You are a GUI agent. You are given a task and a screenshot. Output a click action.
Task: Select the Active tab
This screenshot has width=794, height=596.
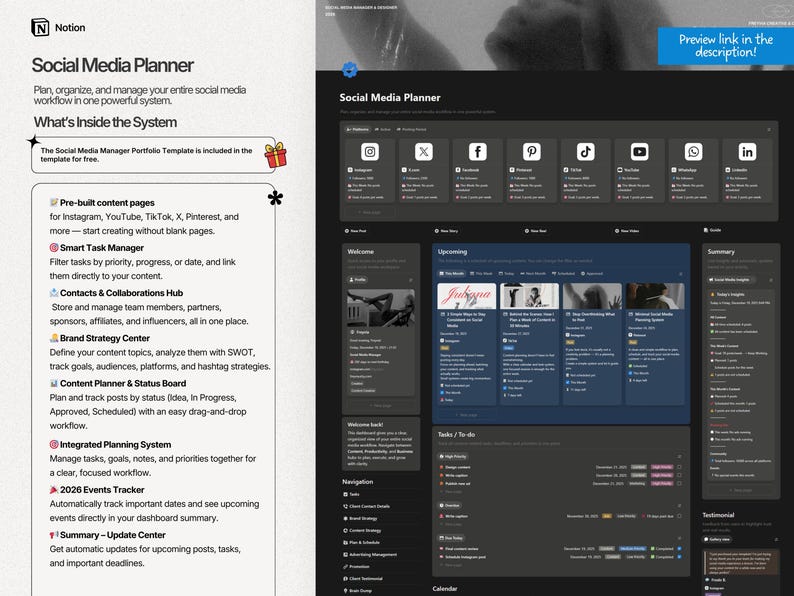click(383, 130)
